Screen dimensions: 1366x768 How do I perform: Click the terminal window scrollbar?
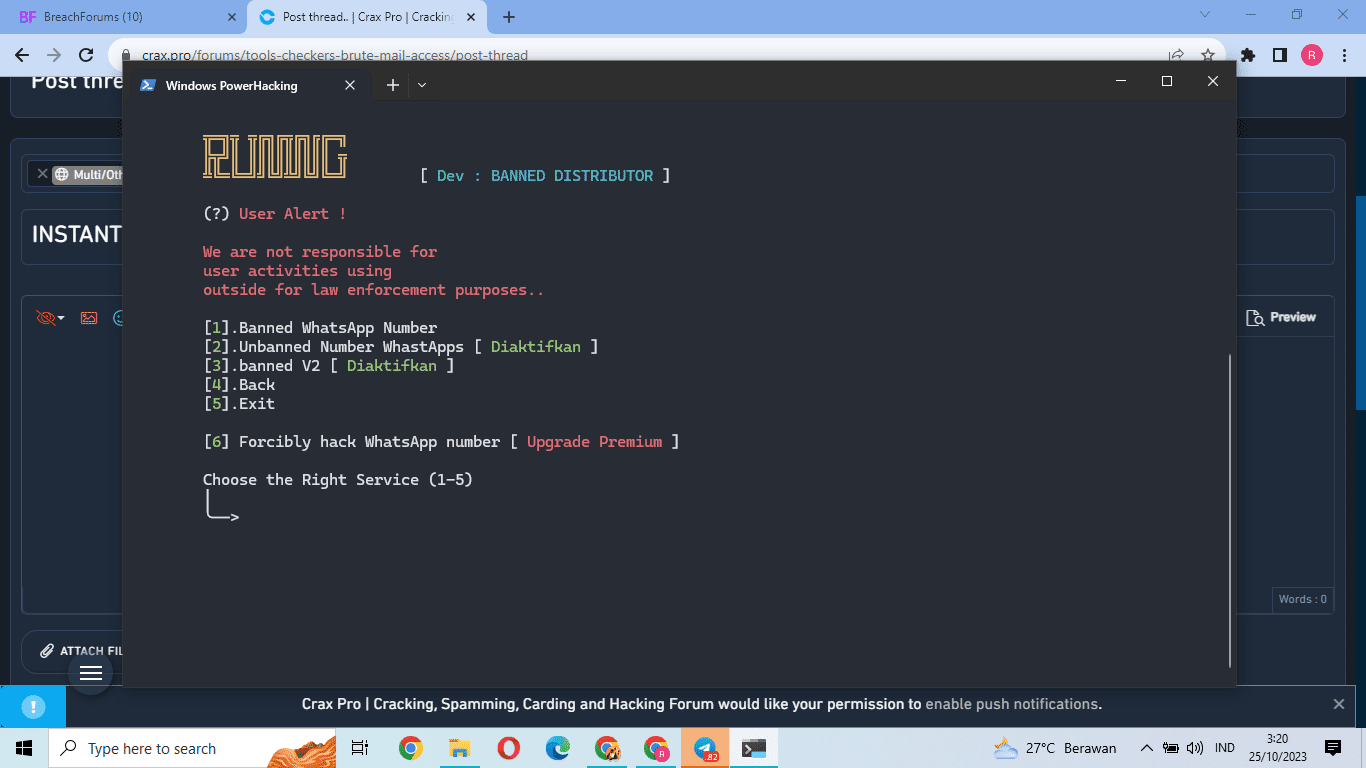[x=1231, y=510]
